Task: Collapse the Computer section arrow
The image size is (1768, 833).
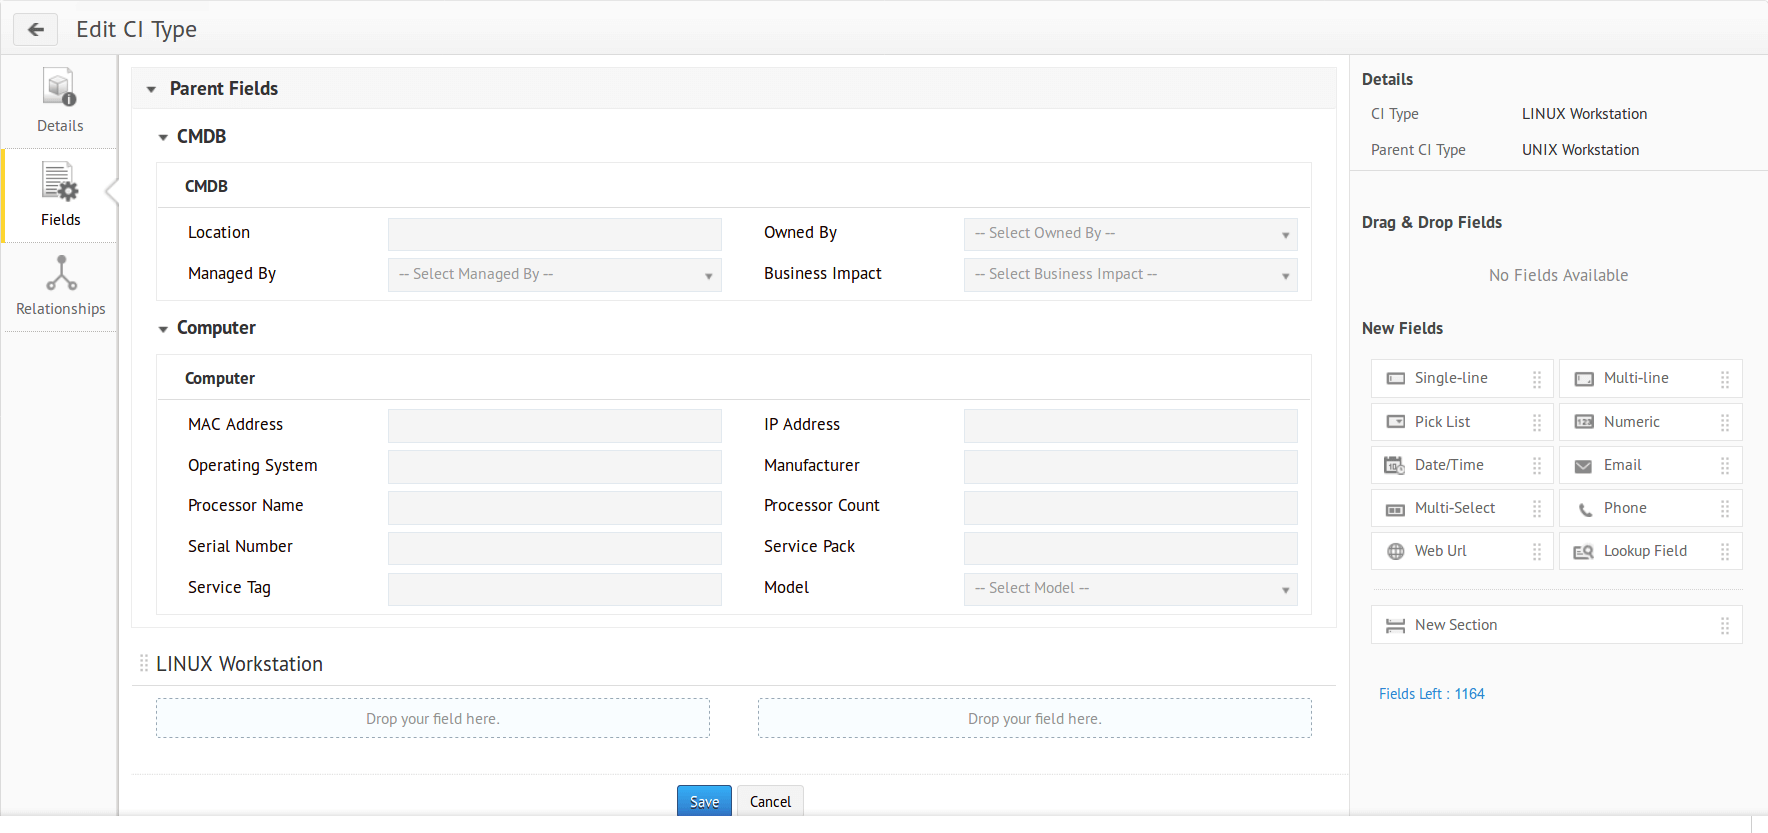Action: pos(163,329)
